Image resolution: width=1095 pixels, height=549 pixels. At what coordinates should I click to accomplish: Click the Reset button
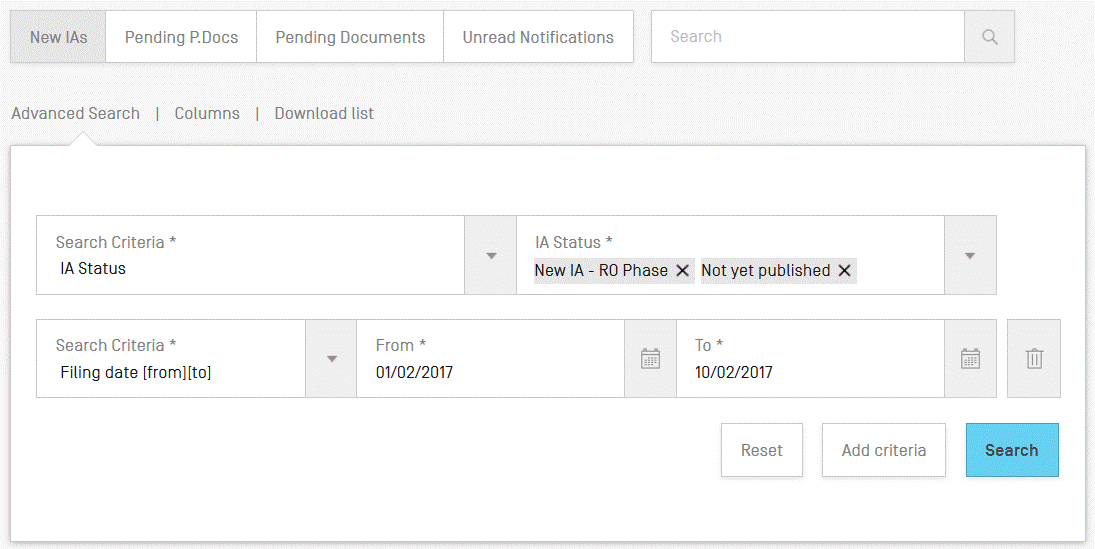[x=761, y=450]
